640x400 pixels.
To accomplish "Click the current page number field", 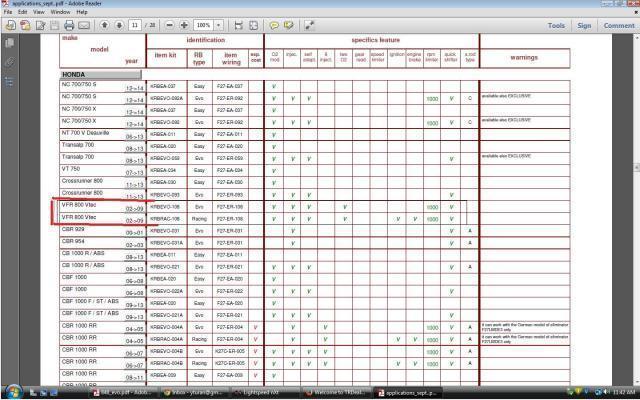I will pyautogui.click(x=134, y=25).
